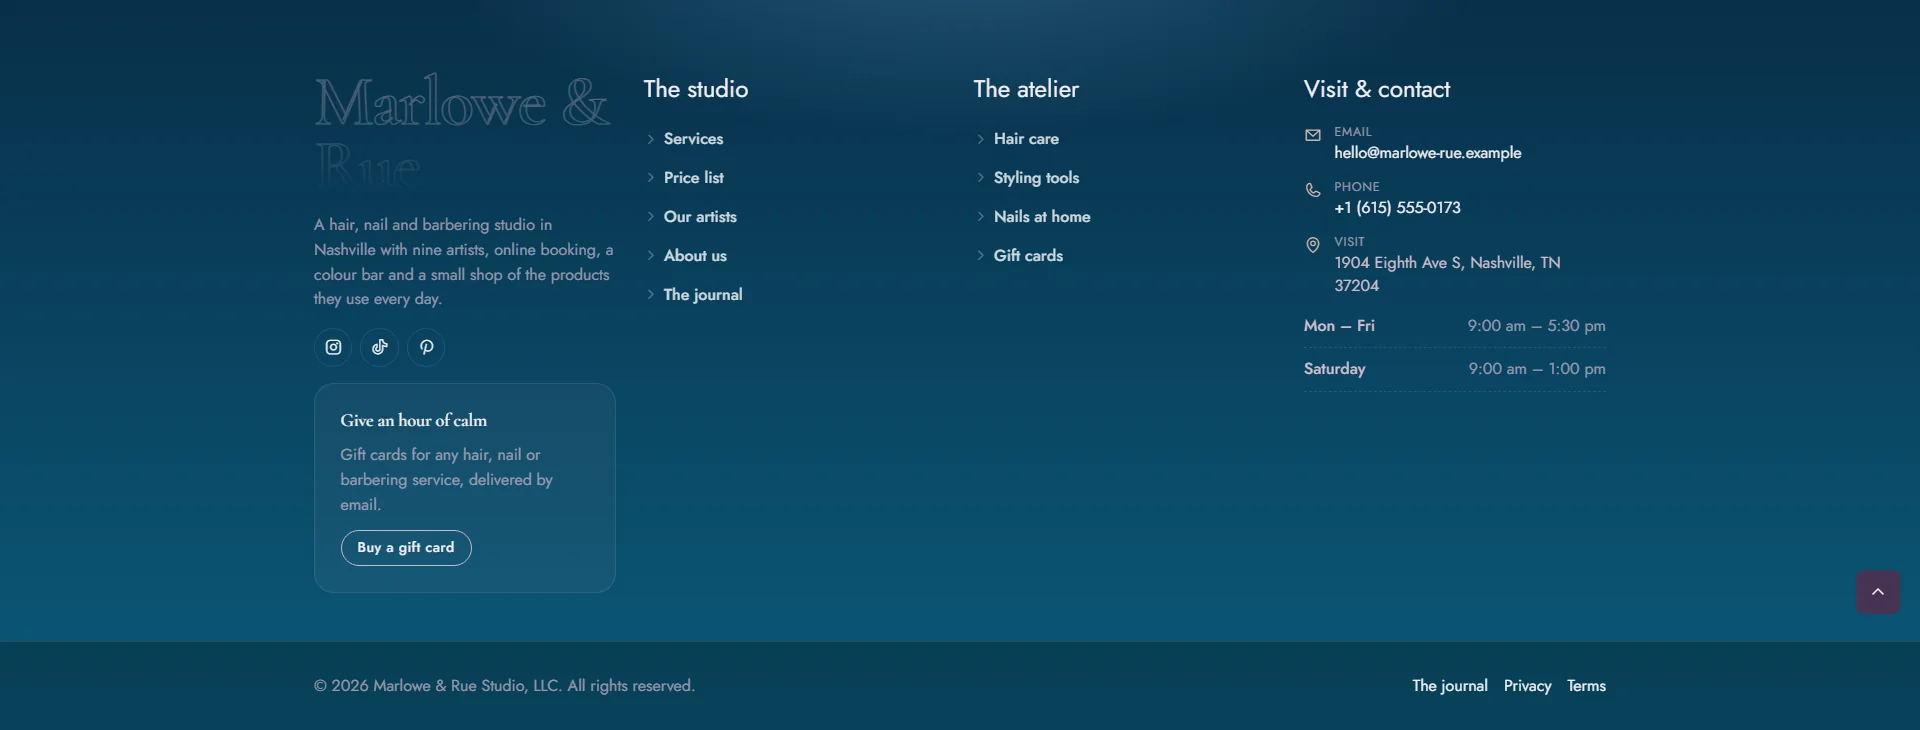Go to the Price list page
The width and height of the screenshot is (1920, 730).
pyautogui.click(x=693, y=178)
